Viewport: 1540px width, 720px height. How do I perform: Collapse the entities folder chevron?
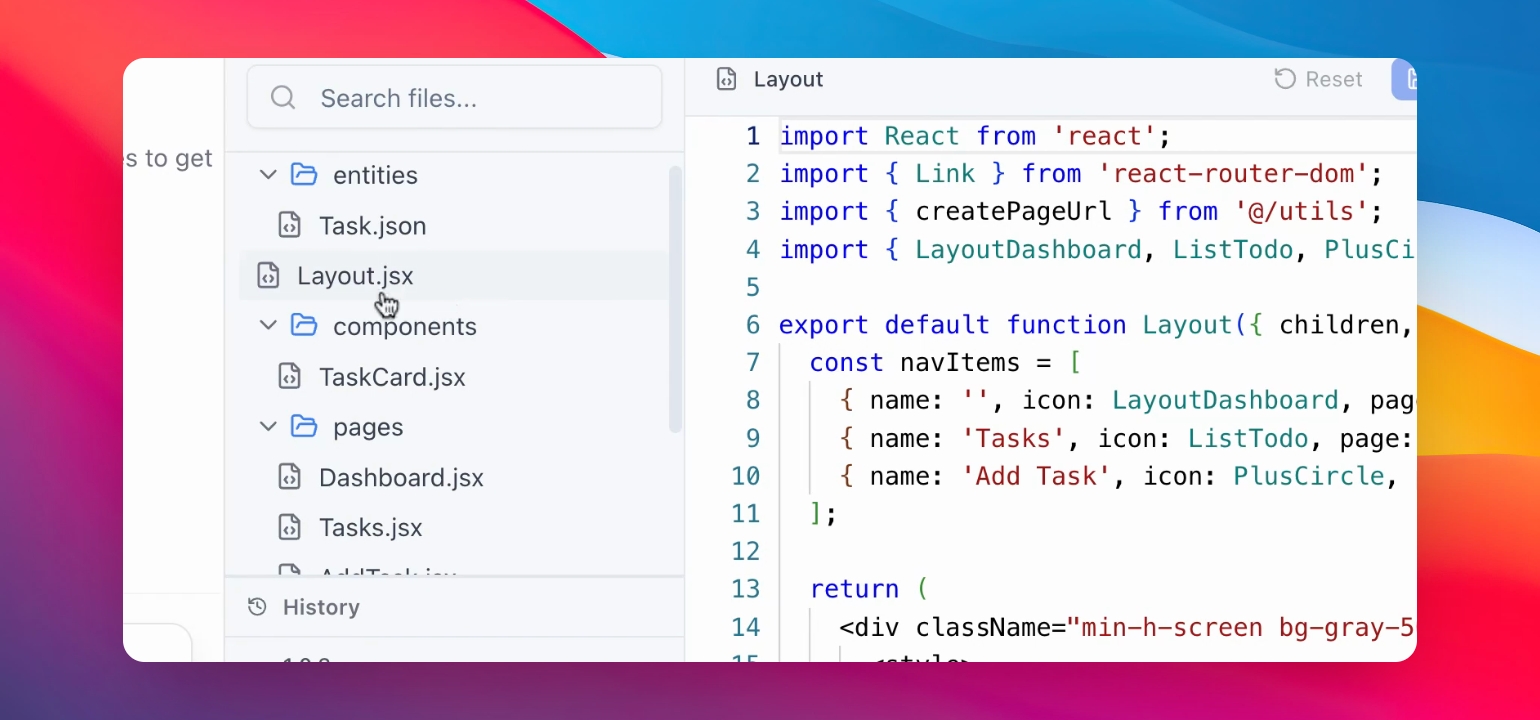(x=268, y=175)
